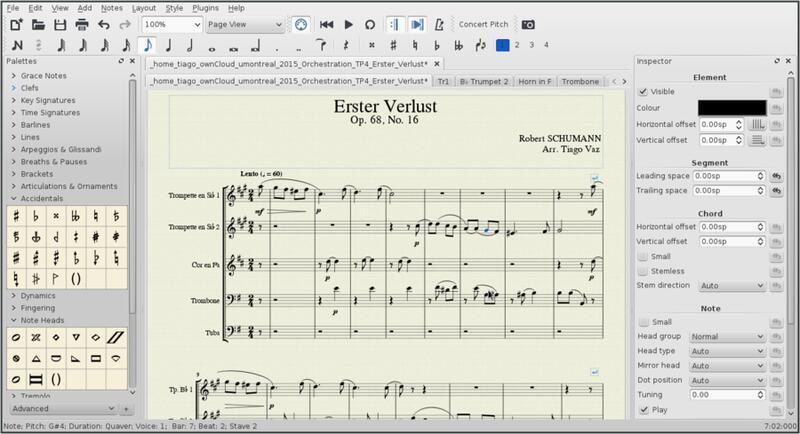Add augmentation dot to note

pyautogui.click(x=277, y=49)
